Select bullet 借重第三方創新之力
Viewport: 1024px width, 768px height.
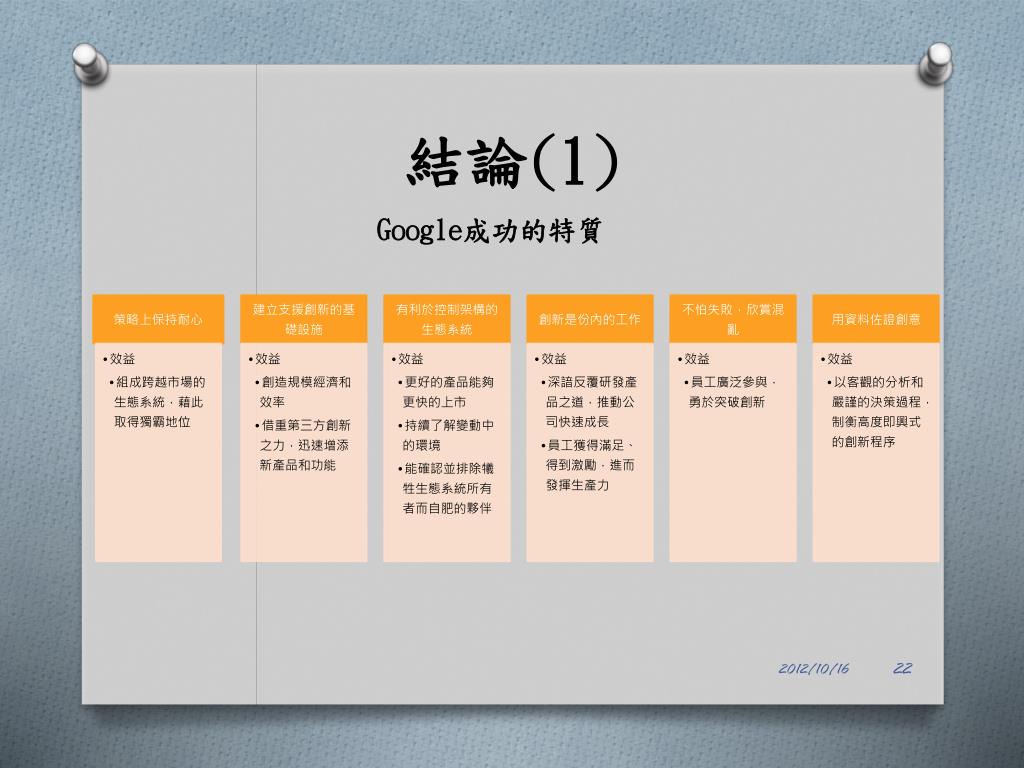coord(302,445)
